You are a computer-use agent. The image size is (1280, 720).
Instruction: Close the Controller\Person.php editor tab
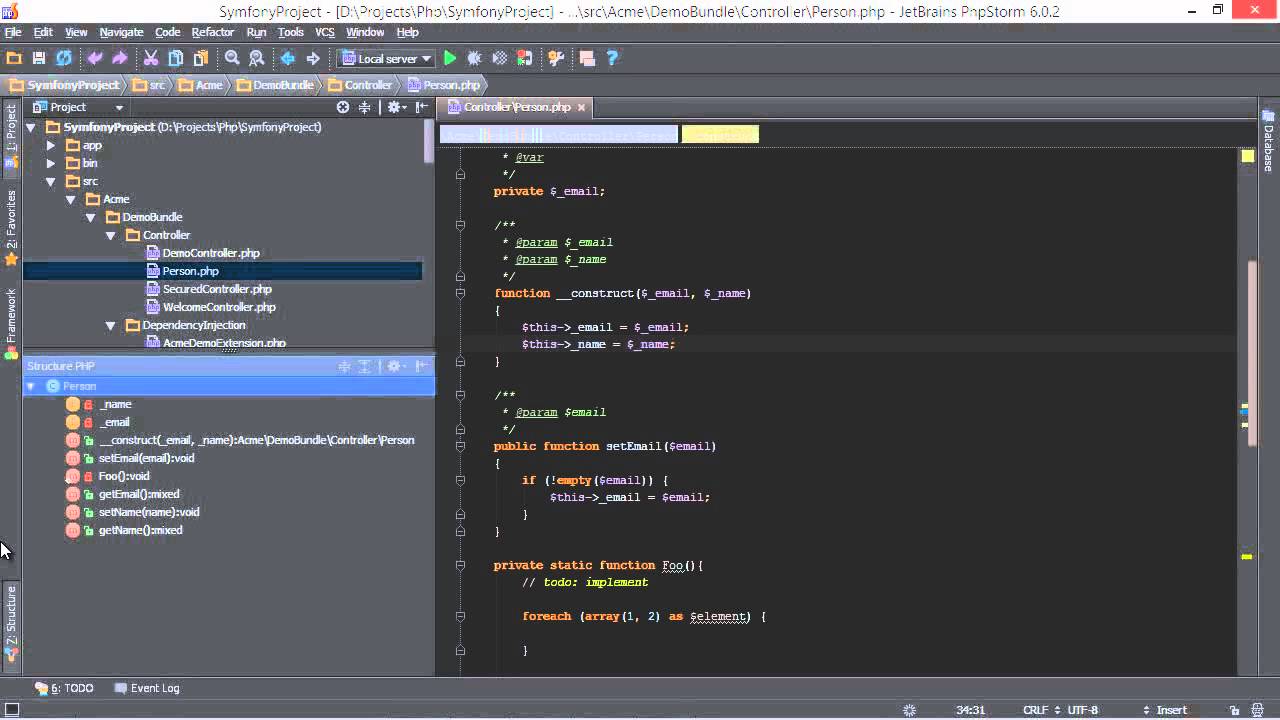581,107
